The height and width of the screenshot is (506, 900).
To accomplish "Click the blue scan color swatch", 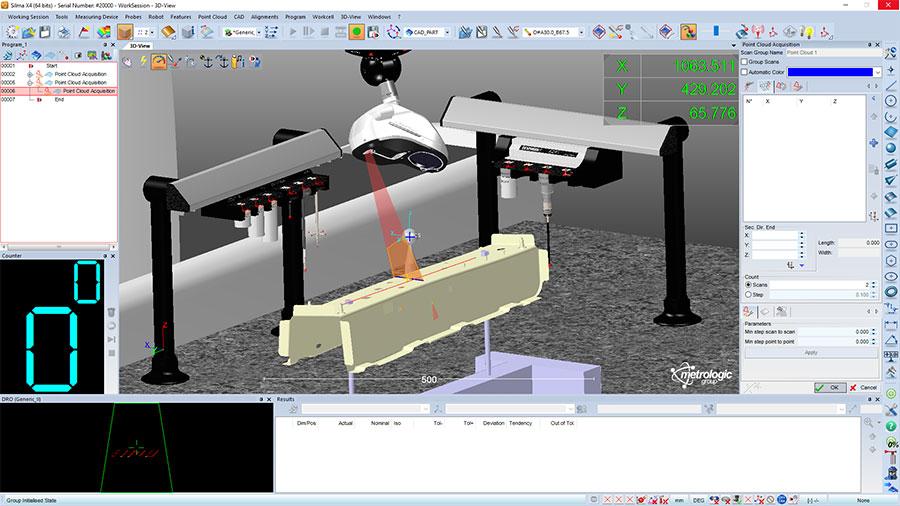I will click(829, 72).
